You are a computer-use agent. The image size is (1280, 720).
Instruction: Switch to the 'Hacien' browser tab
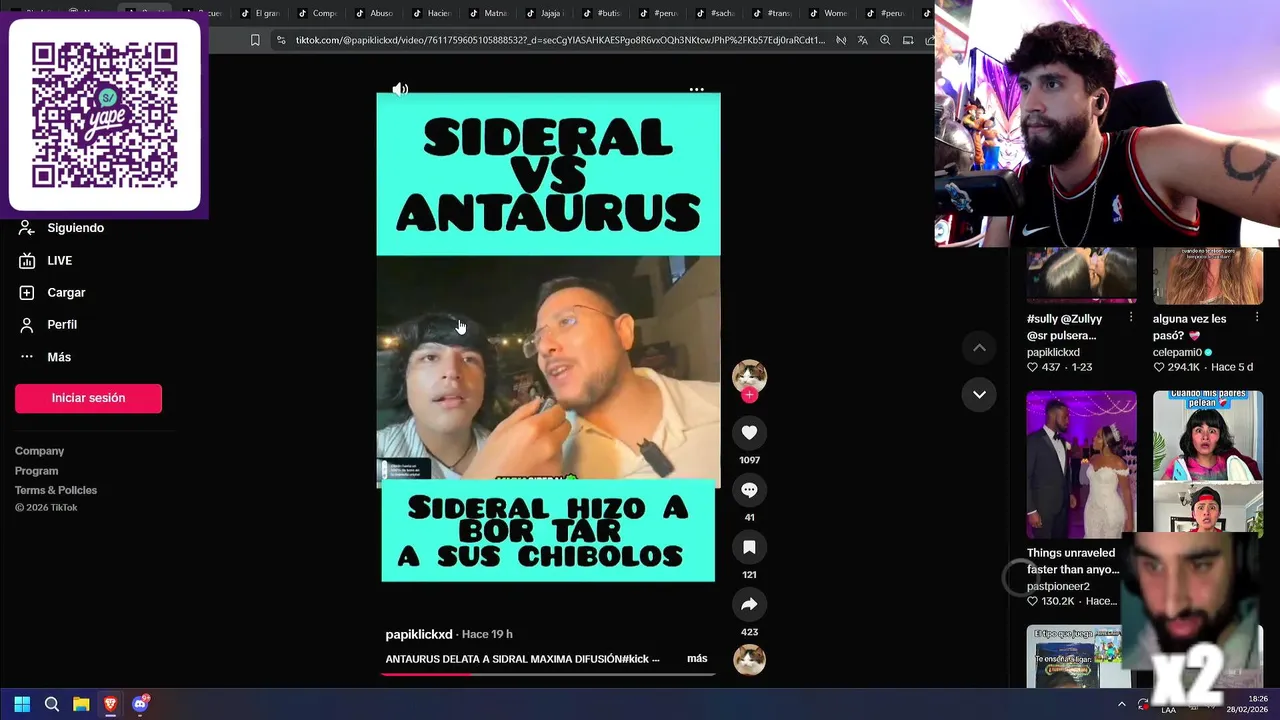click(x=432, y=13)
